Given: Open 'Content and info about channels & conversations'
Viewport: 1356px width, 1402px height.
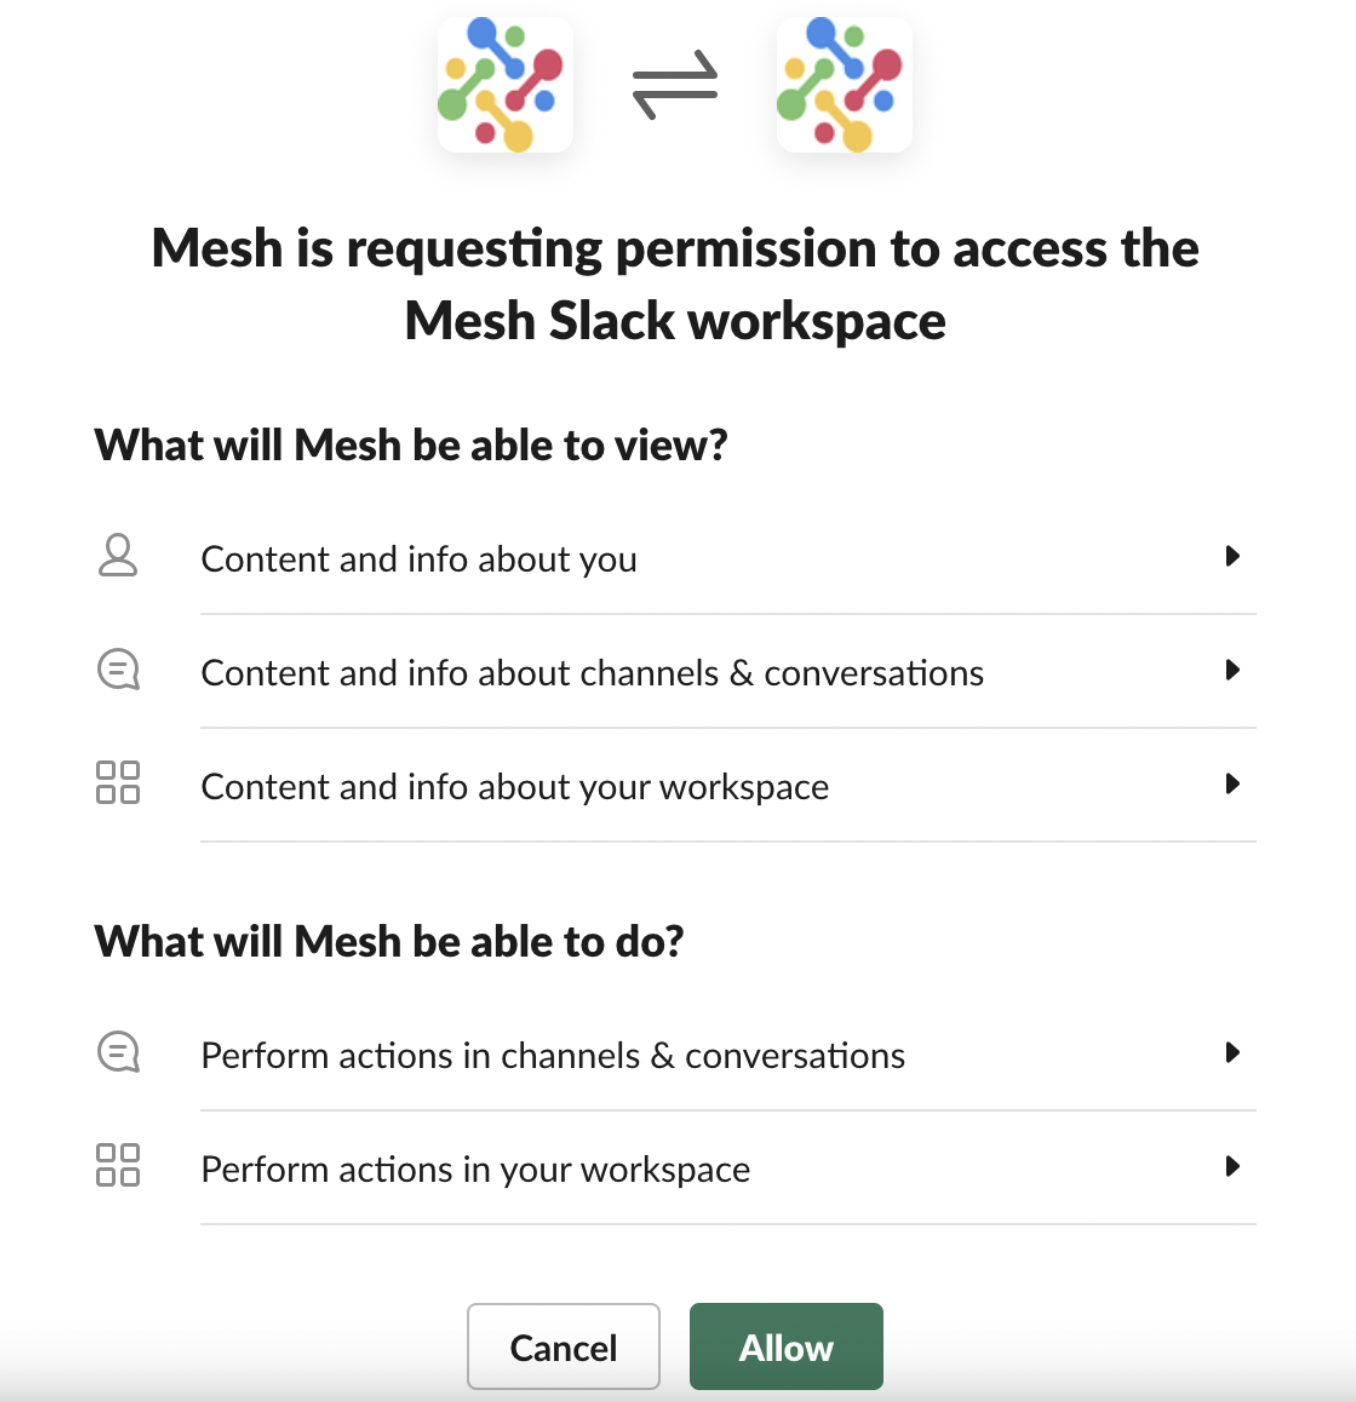Looking at the screenshot, I should point(592,673).
